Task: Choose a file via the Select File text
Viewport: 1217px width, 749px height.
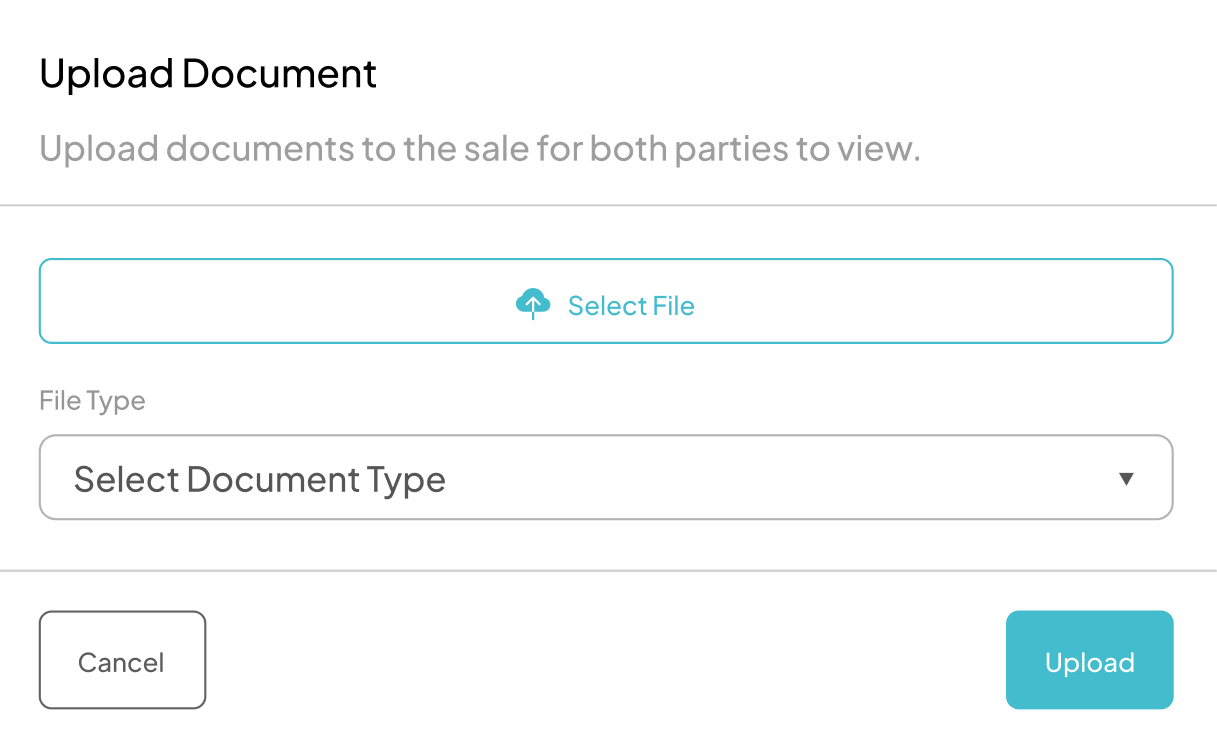Action: (631, 305)
